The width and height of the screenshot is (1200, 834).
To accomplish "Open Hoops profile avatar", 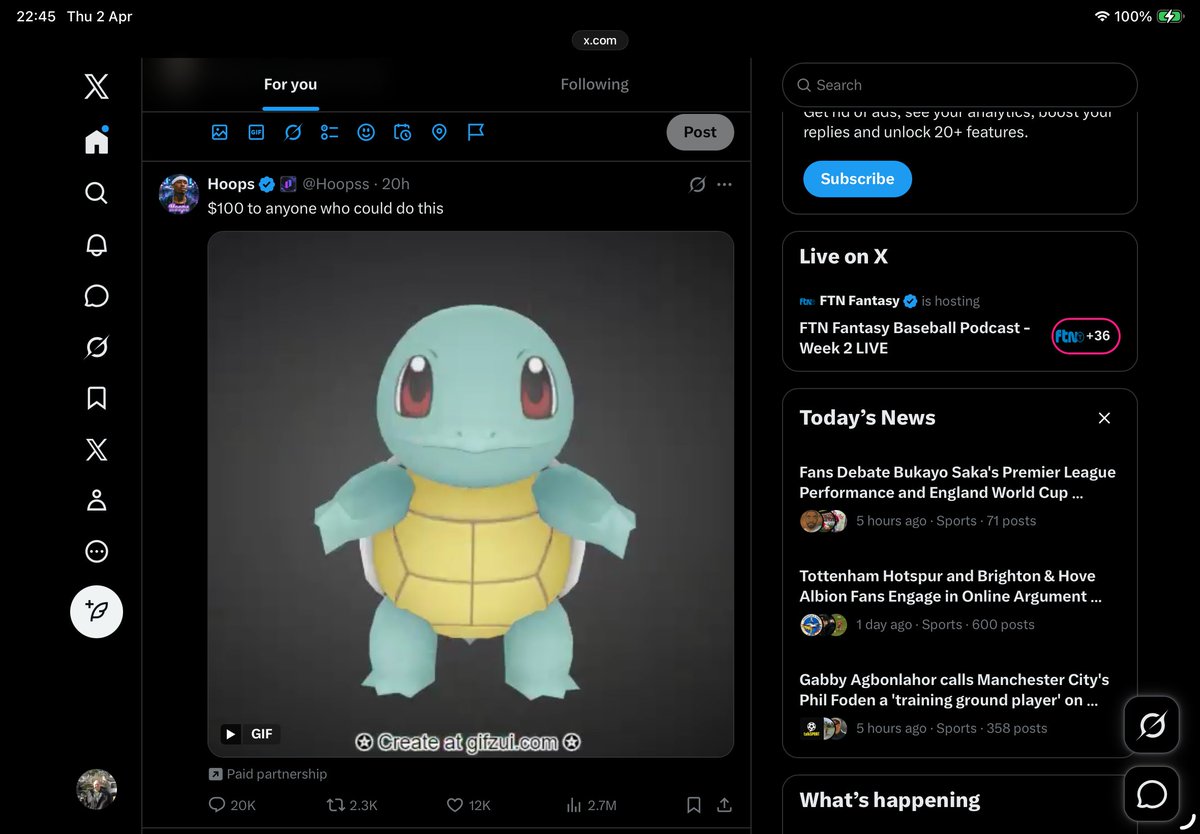I will [179, 194].
